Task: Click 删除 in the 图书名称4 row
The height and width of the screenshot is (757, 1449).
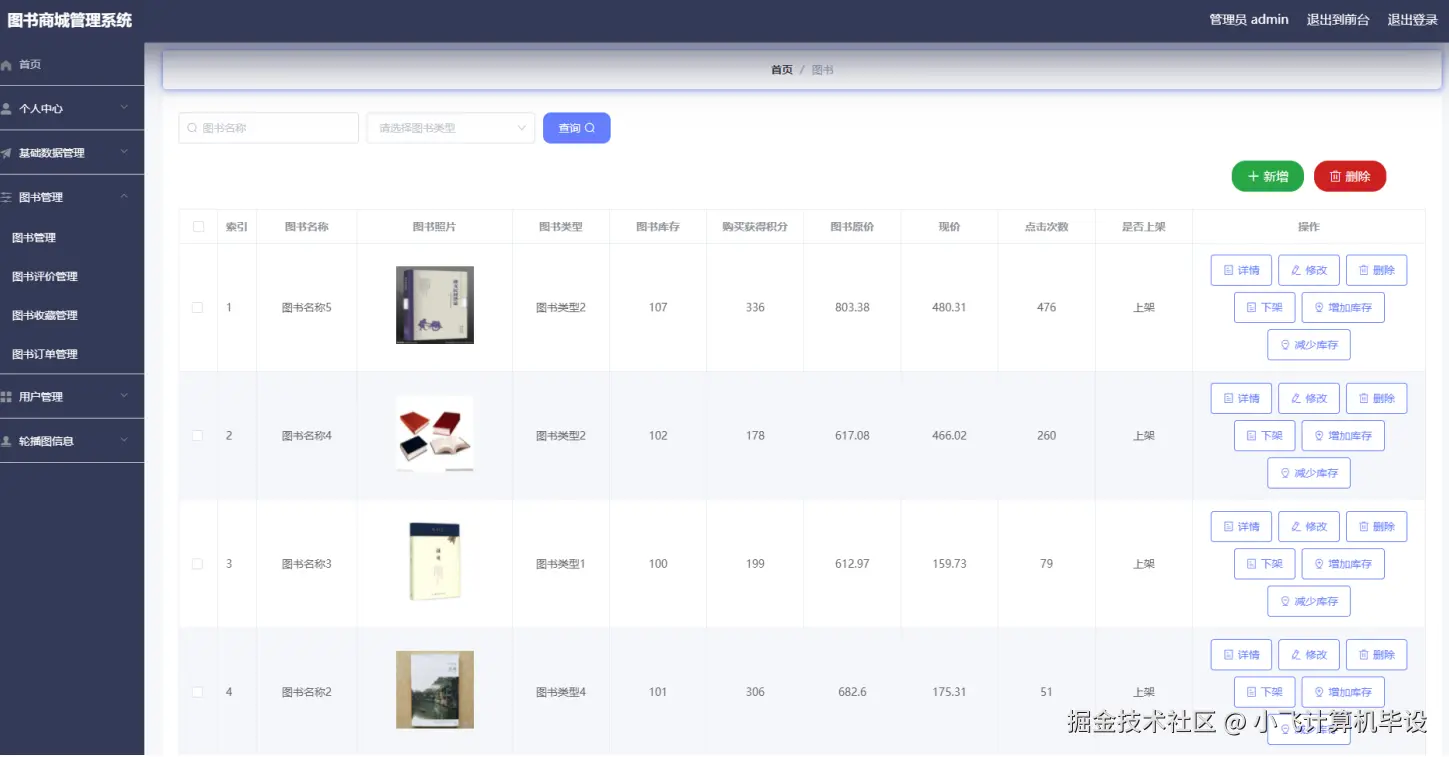Action: coord(1377,398)
